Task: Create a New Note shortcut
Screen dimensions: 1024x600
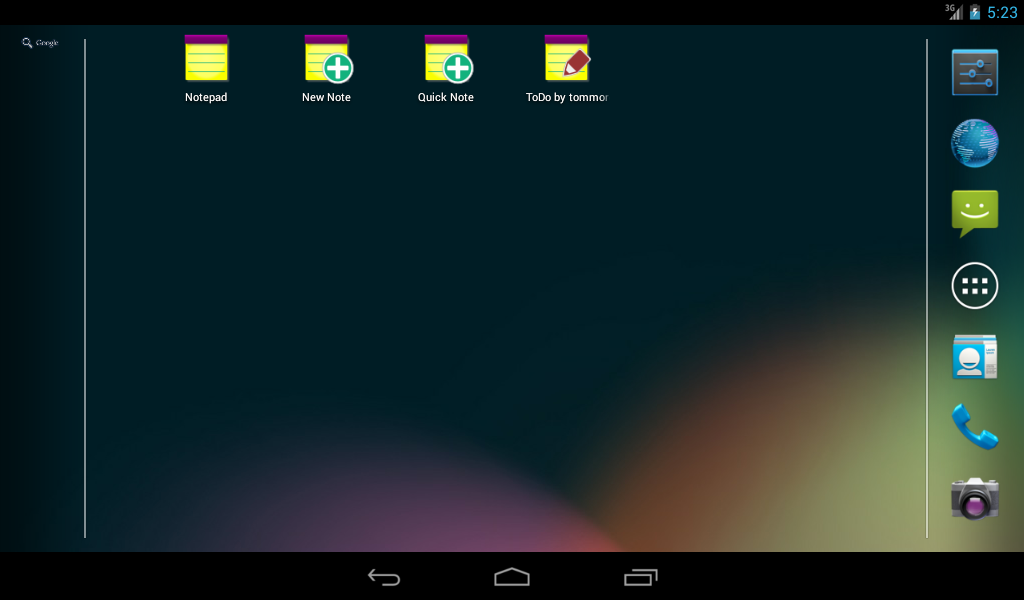Action: (x=326, y=62)
